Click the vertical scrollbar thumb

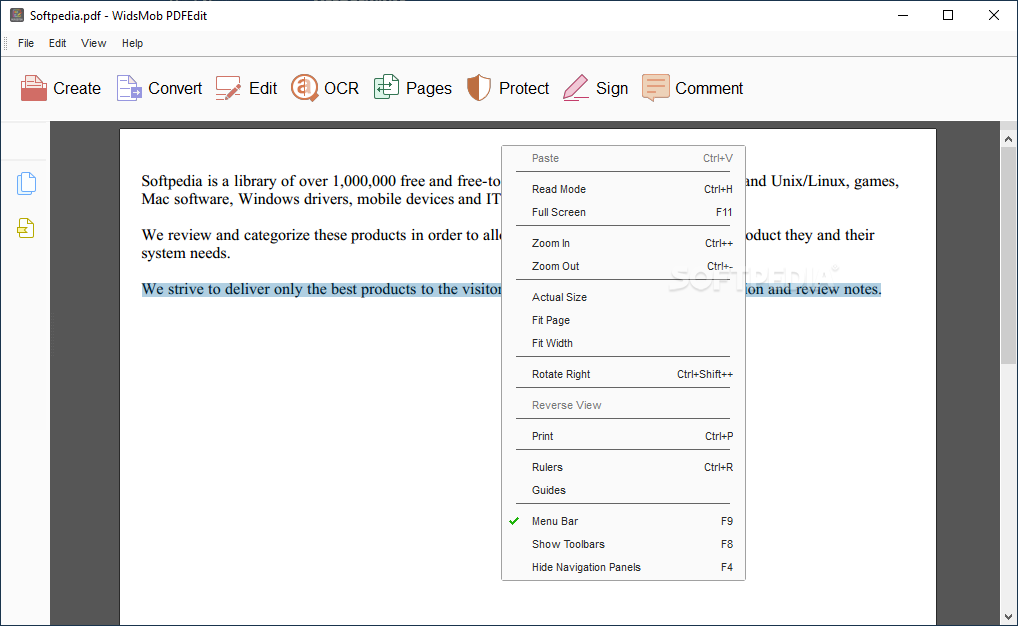[1008, 255]
